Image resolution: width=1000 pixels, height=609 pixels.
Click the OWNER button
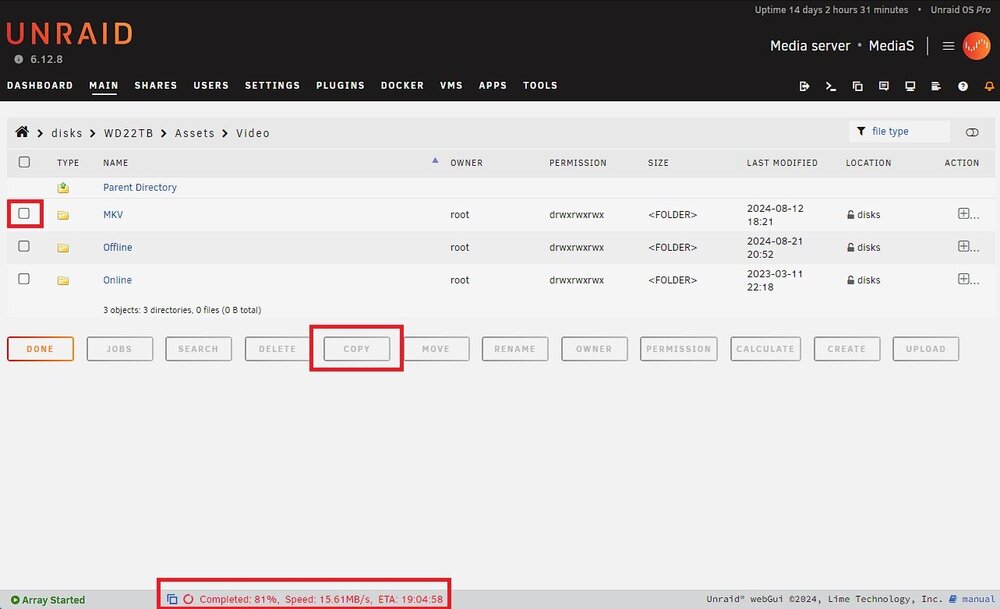(x=594, y=349)
